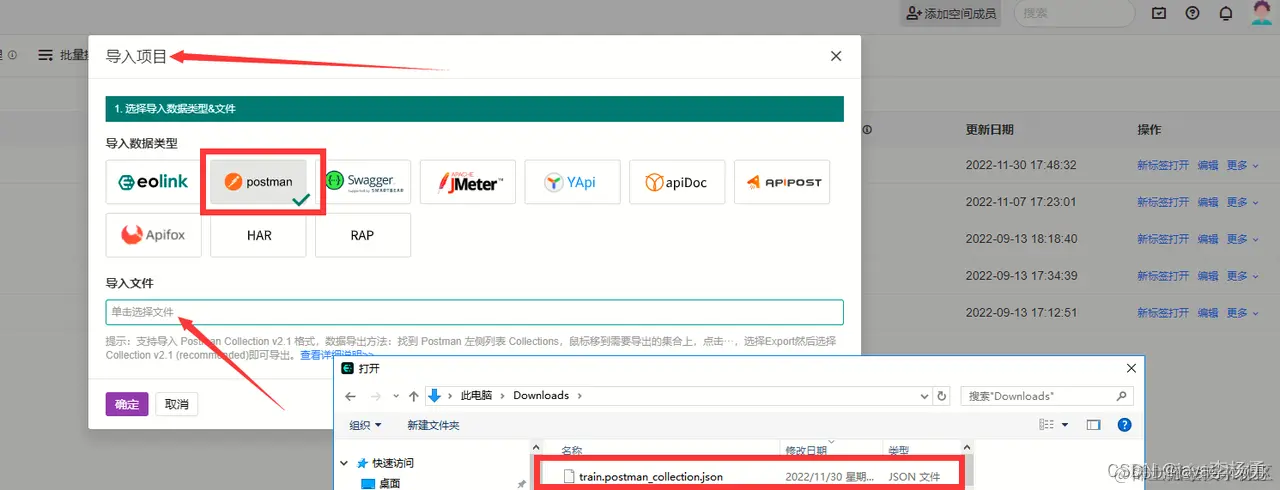1280x490 pixels.
Task: Select RAP import data type
Action: (x=363, y=236)
